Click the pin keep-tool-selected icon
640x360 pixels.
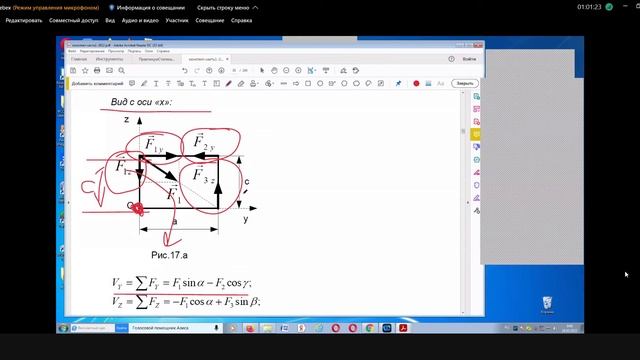398,83
